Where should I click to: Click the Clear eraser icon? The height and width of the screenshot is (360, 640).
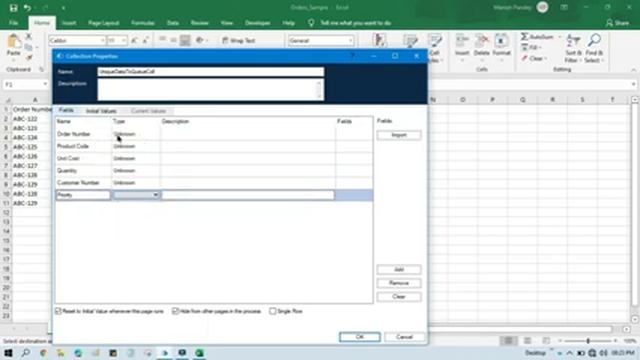coord(525,58)
